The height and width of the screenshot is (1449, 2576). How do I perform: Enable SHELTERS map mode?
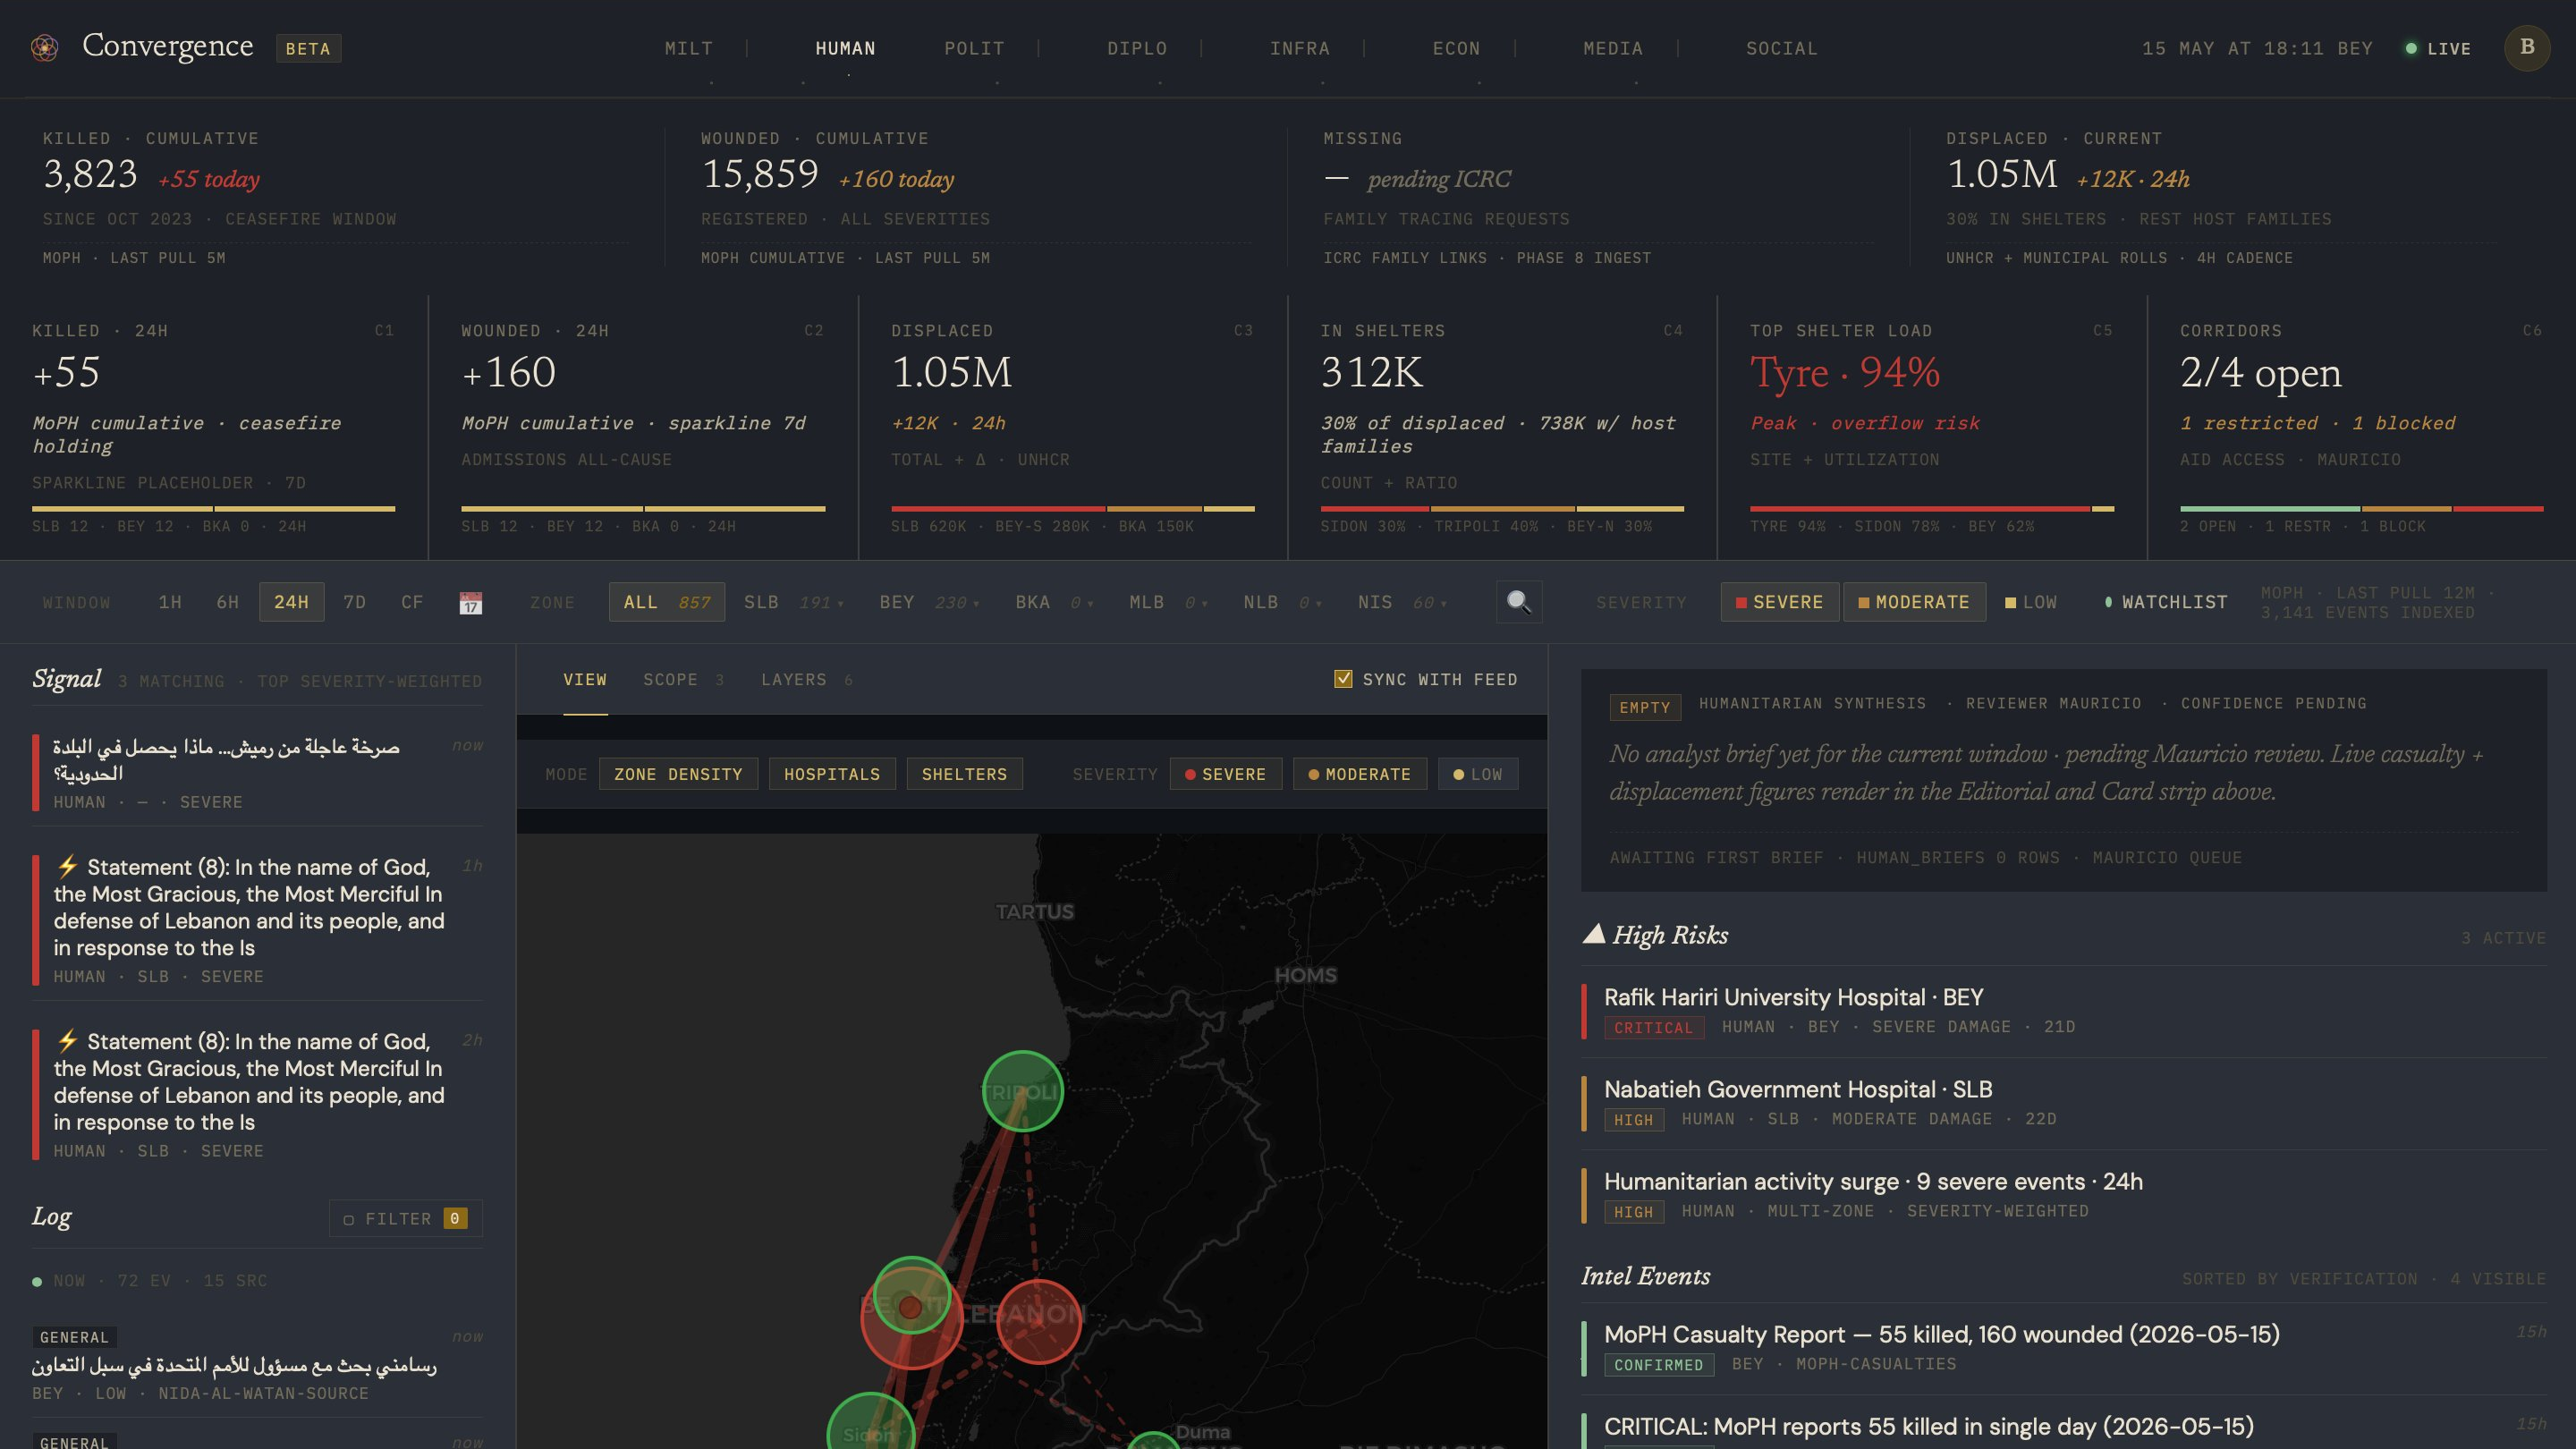pos(964,774)
